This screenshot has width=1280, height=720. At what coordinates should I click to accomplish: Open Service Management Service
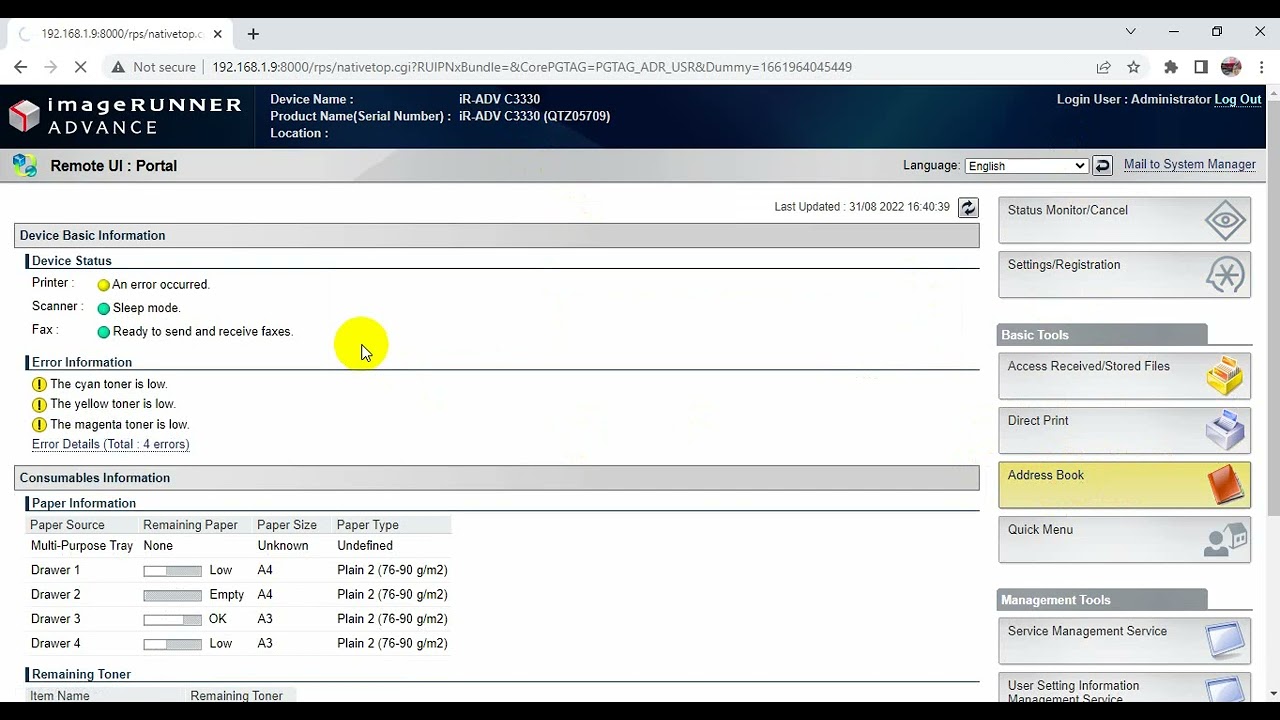pyautogui.click(x=1124, y=641)
